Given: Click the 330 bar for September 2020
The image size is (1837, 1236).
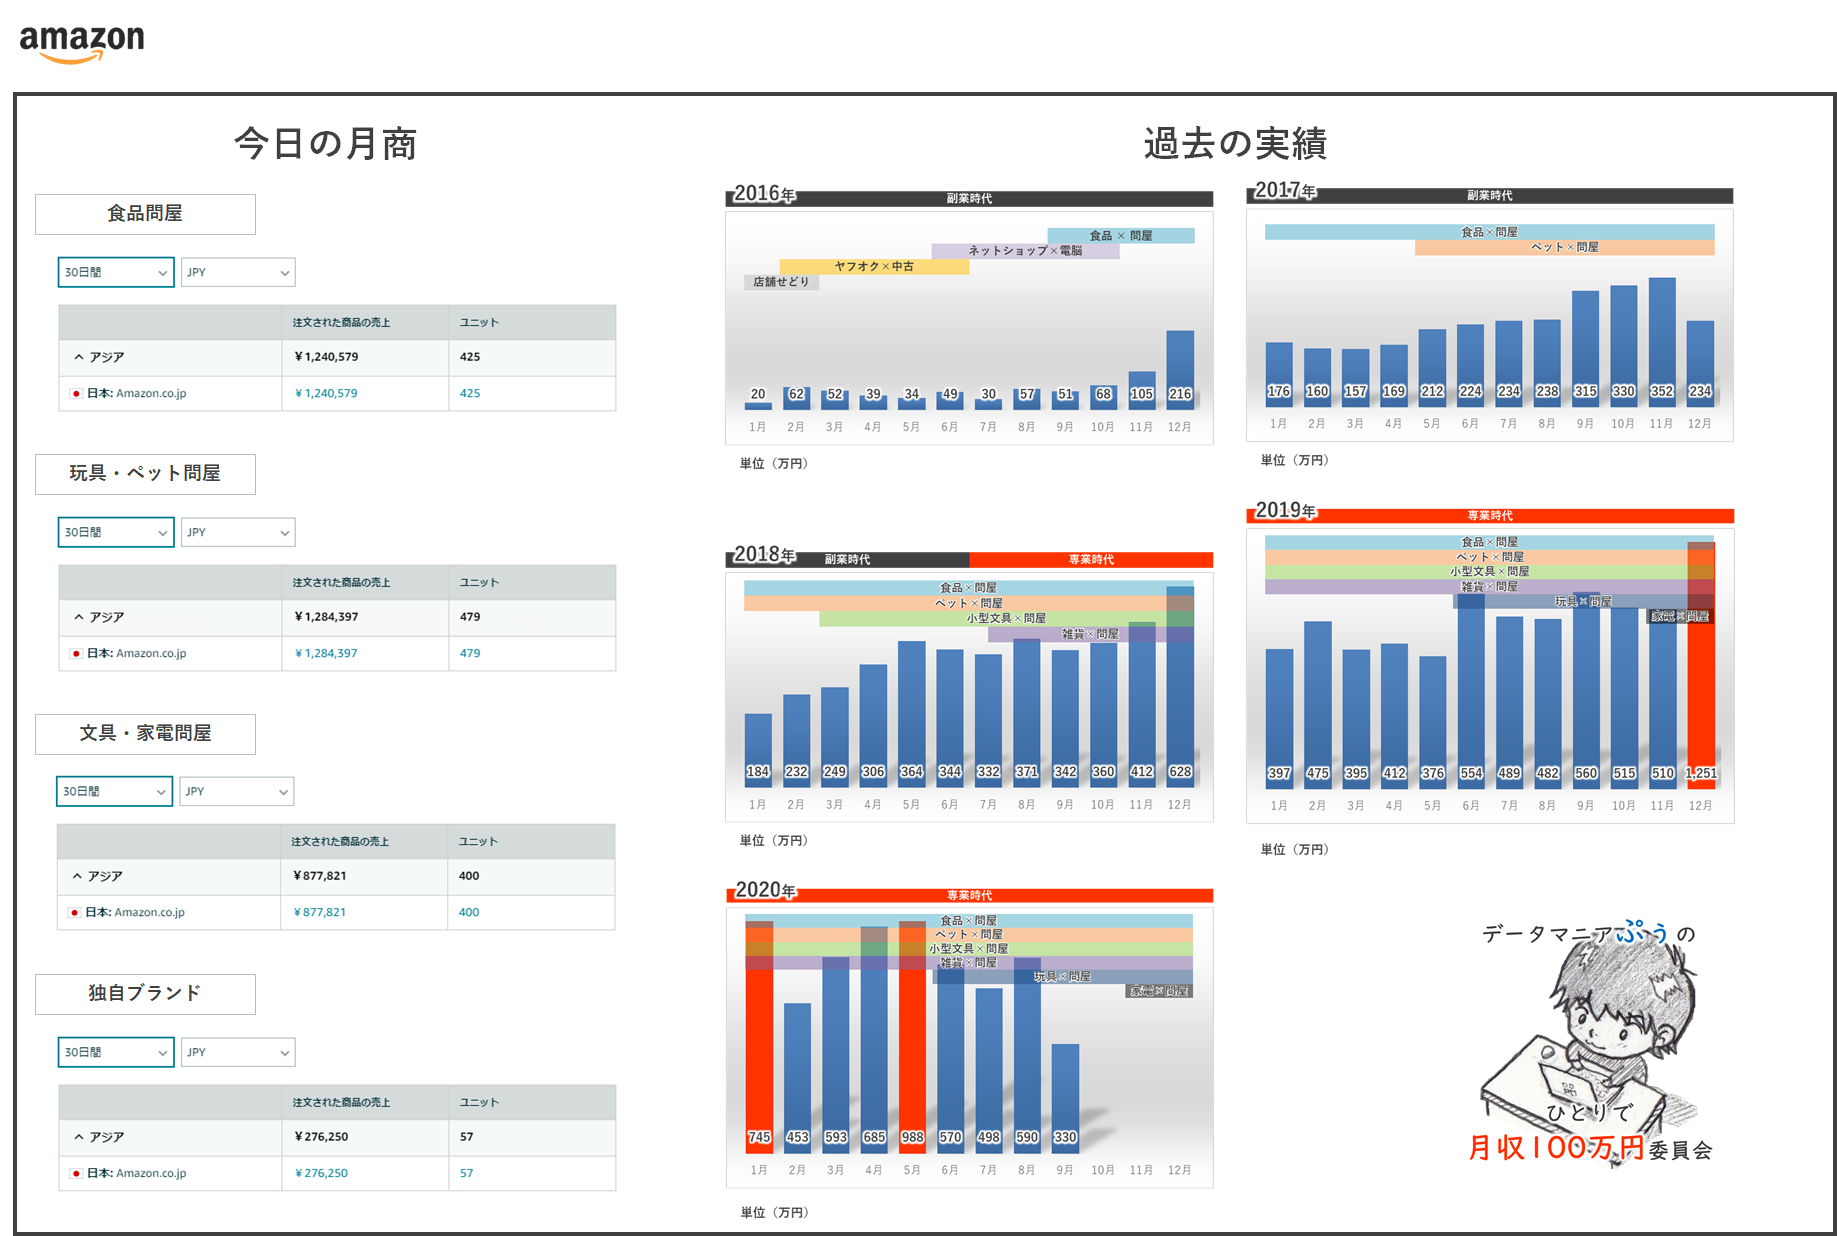Looking at the screenshot, I should (x=1065, y=1097).
